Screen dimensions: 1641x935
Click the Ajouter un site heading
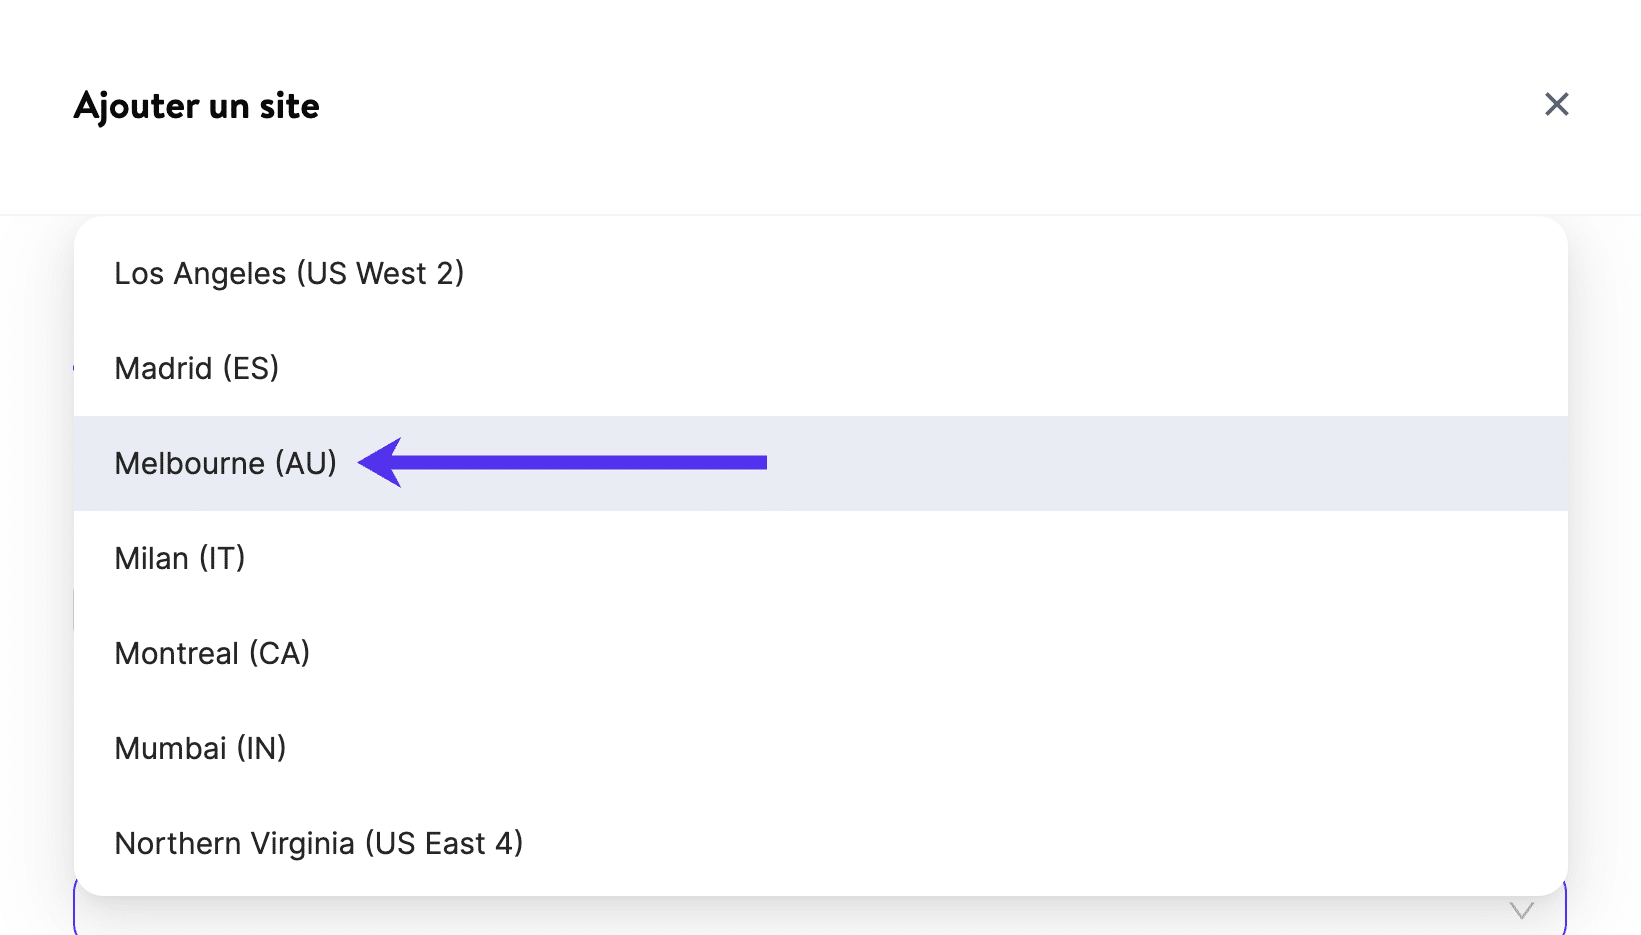click(197, 106)
